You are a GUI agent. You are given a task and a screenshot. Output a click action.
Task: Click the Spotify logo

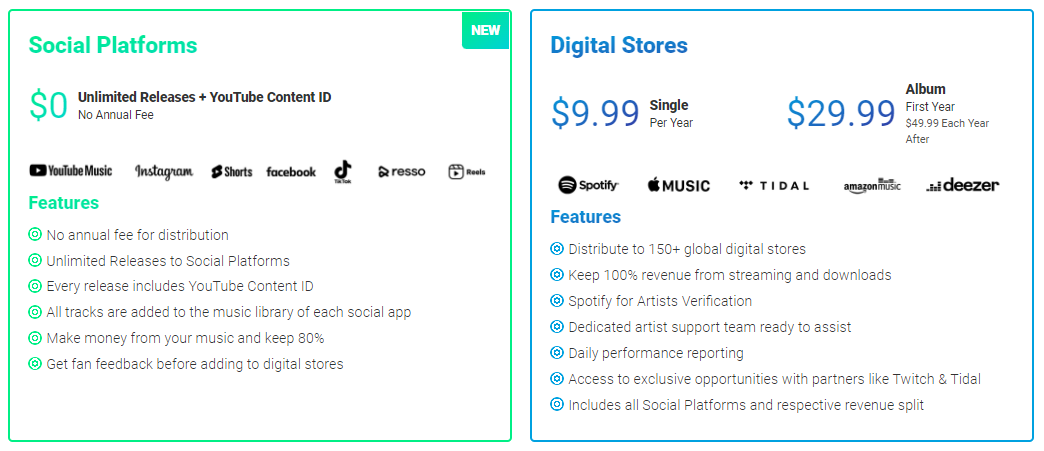click(589, 185)
